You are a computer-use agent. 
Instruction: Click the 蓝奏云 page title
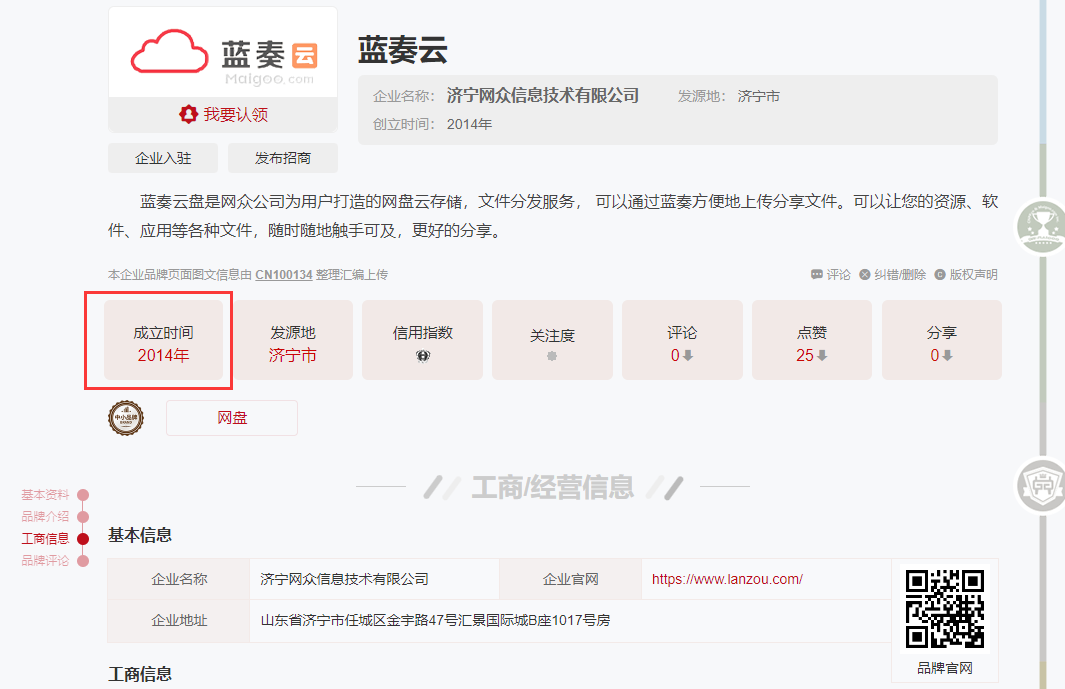(x=403, y=50)
